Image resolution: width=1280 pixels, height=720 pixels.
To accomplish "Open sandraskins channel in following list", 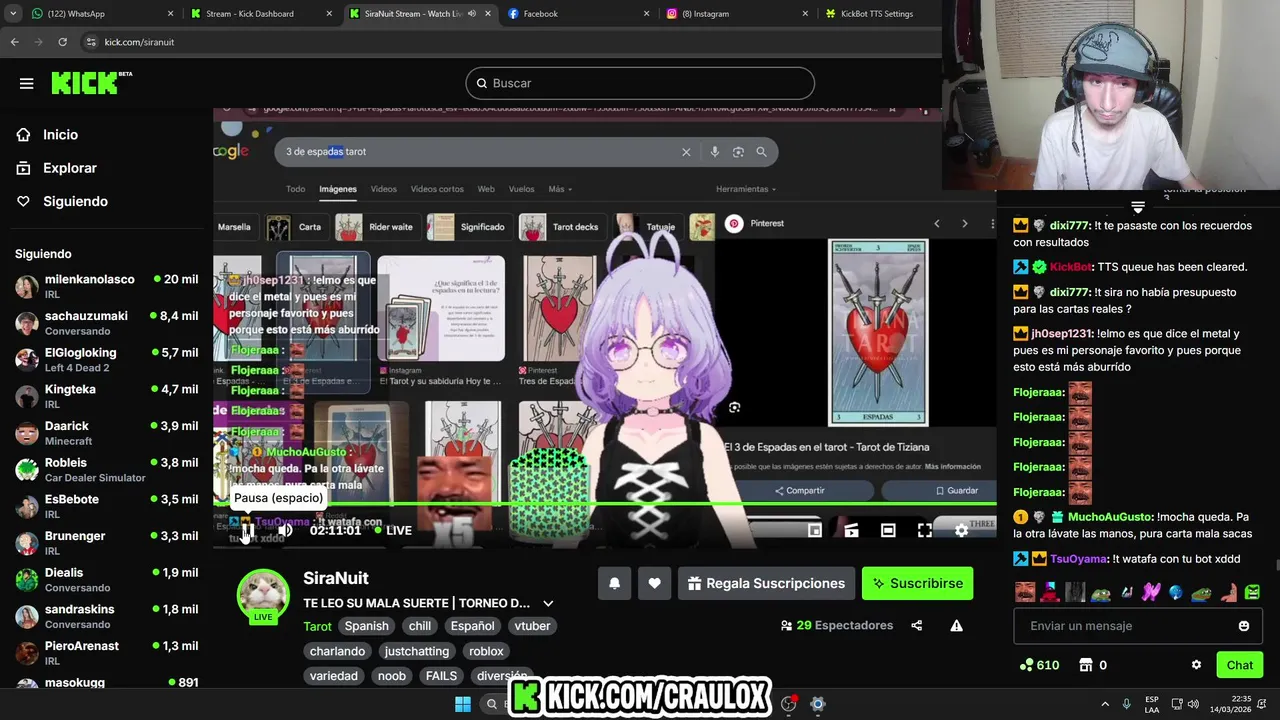I will pos(106,616).
